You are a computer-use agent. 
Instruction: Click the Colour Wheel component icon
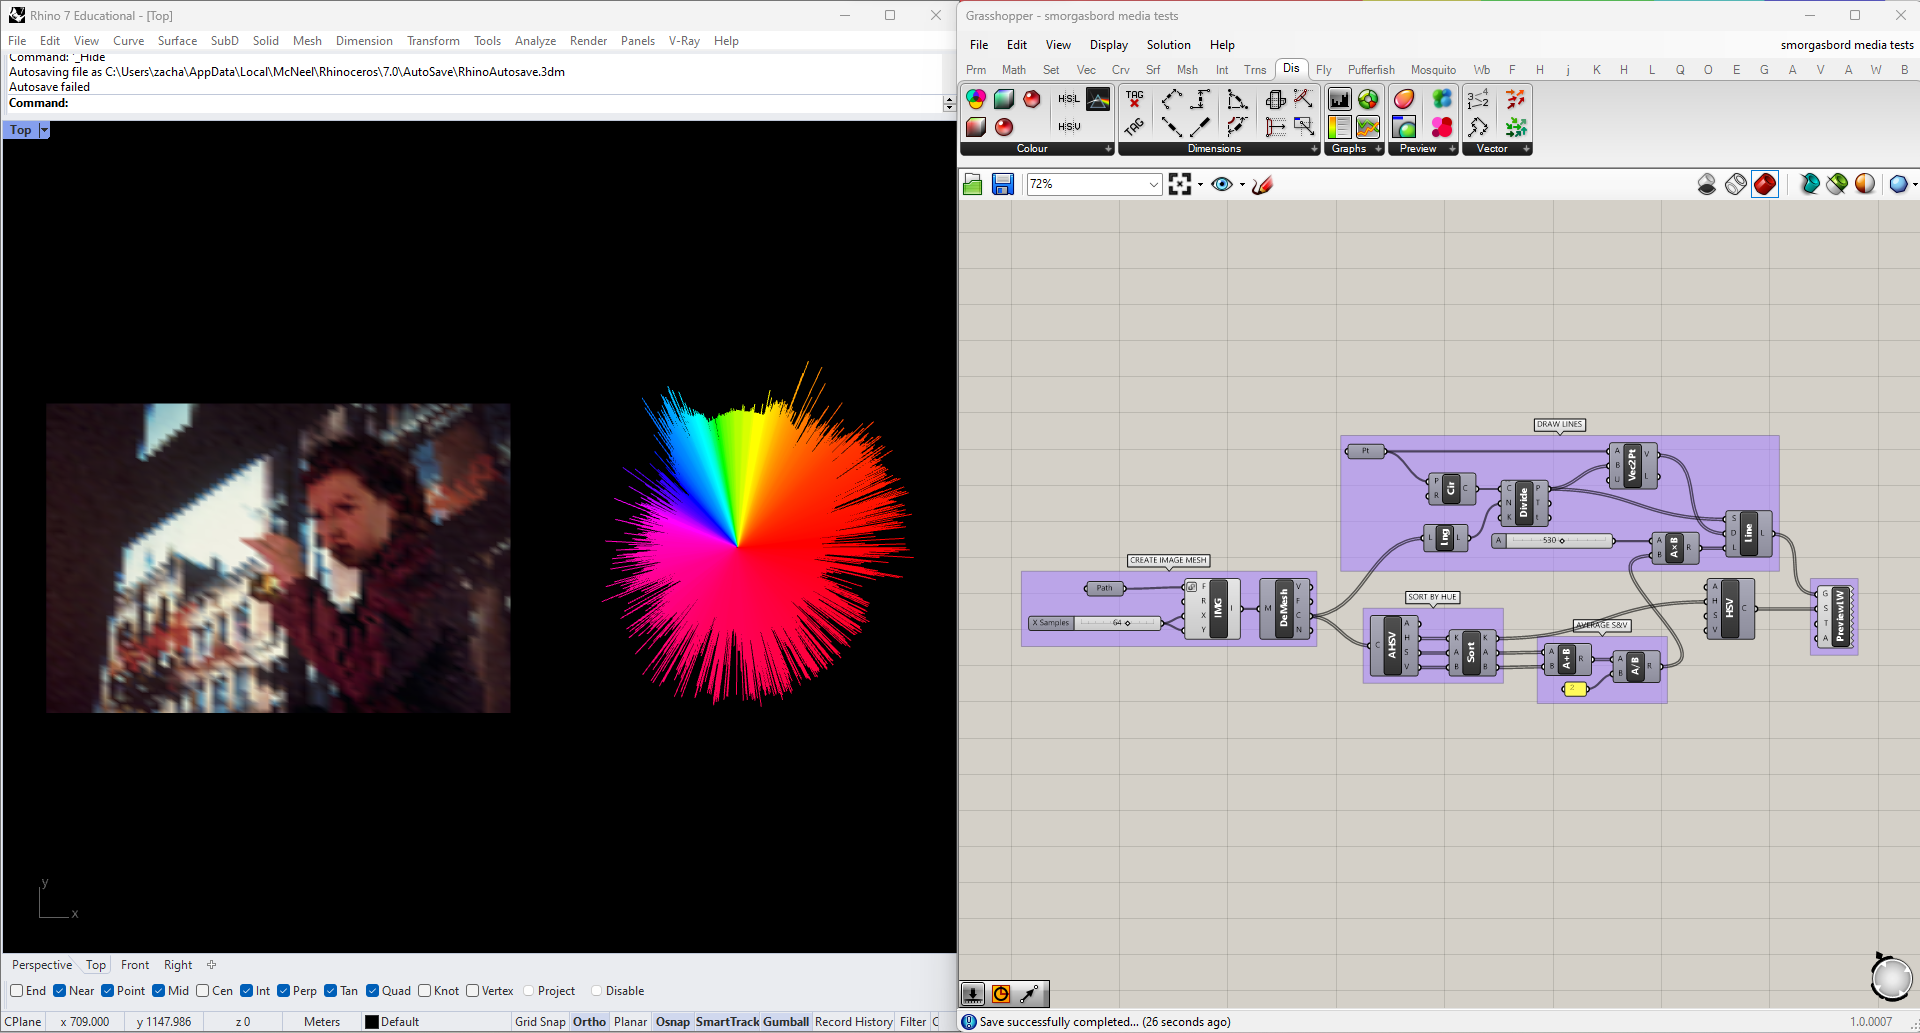click(x=976, y=99)
